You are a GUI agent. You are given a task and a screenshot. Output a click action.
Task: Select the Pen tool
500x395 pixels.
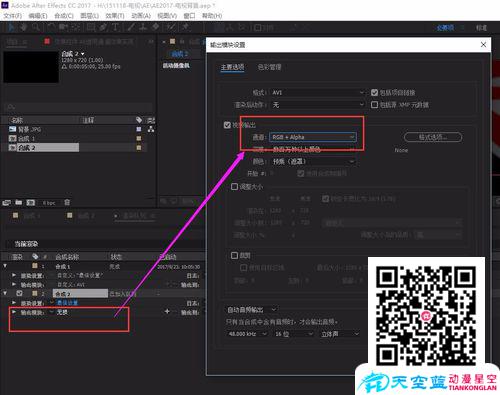coord(103,27)
